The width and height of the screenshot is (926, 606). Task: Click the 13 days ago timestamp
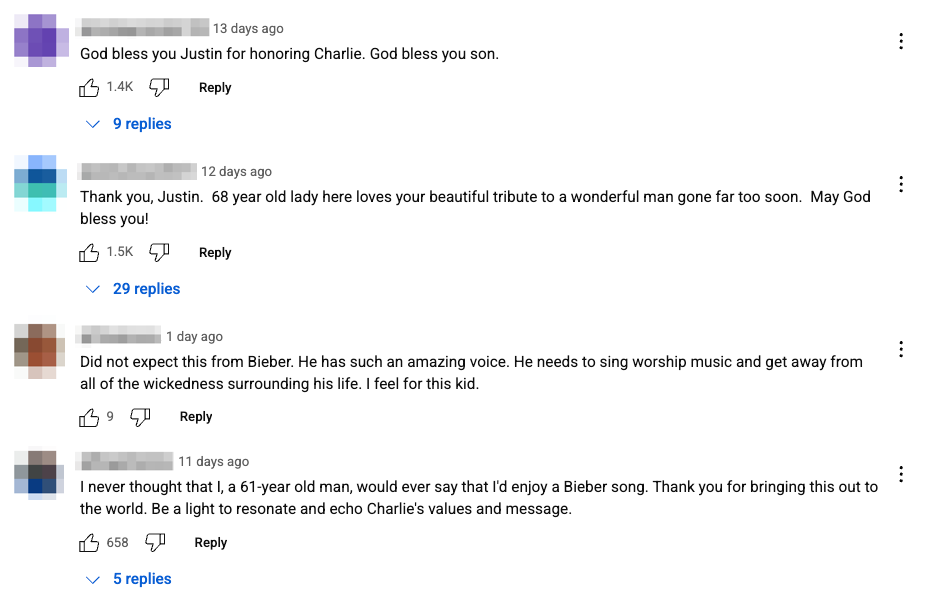[248, 28]
